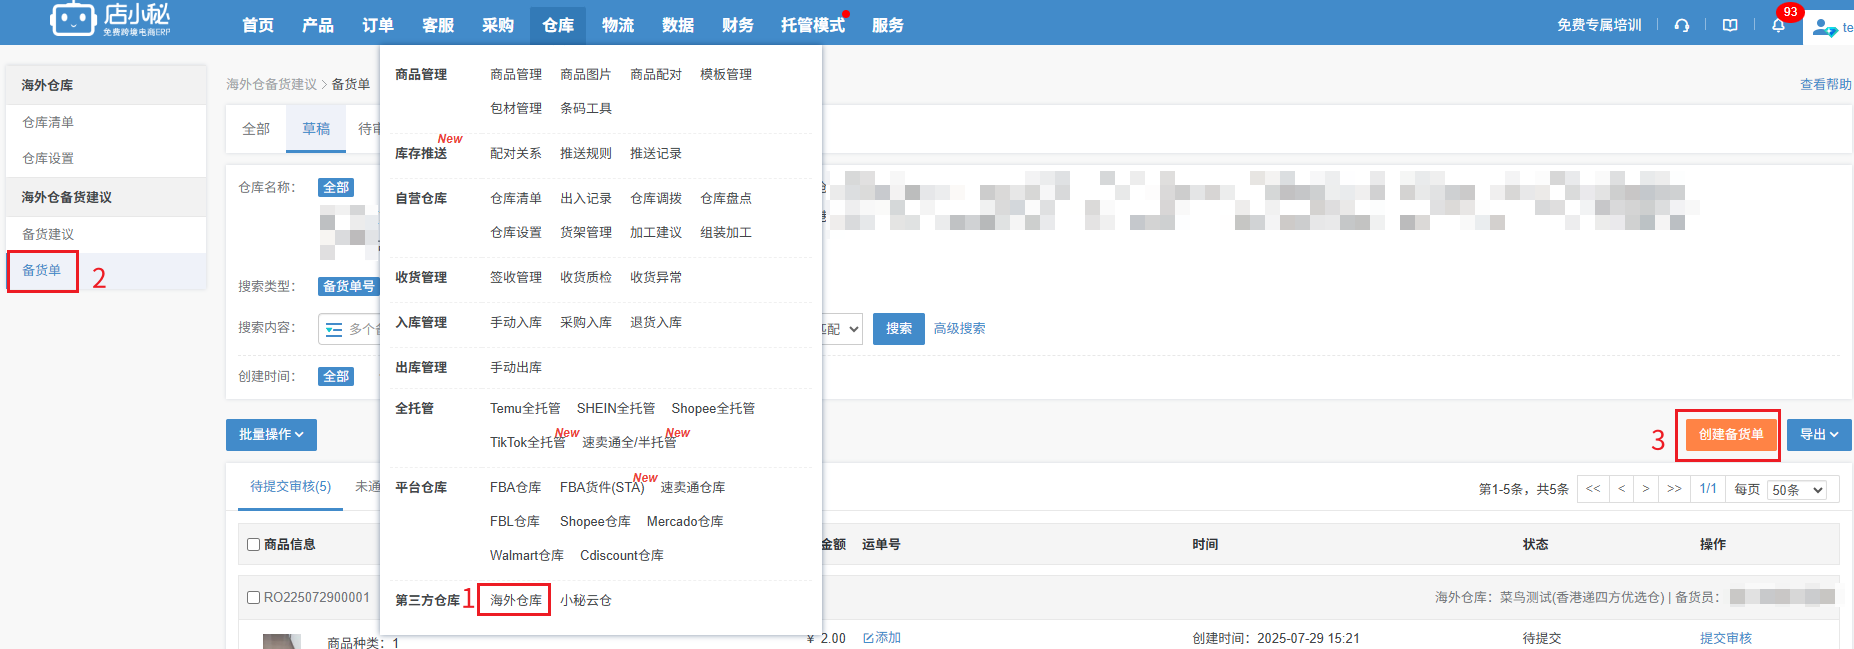Image resolution: width=1854 pixels, height=649 pixels.
Task: Open 商品配对 from the dropdown menu
Action: tap(656, 74)
